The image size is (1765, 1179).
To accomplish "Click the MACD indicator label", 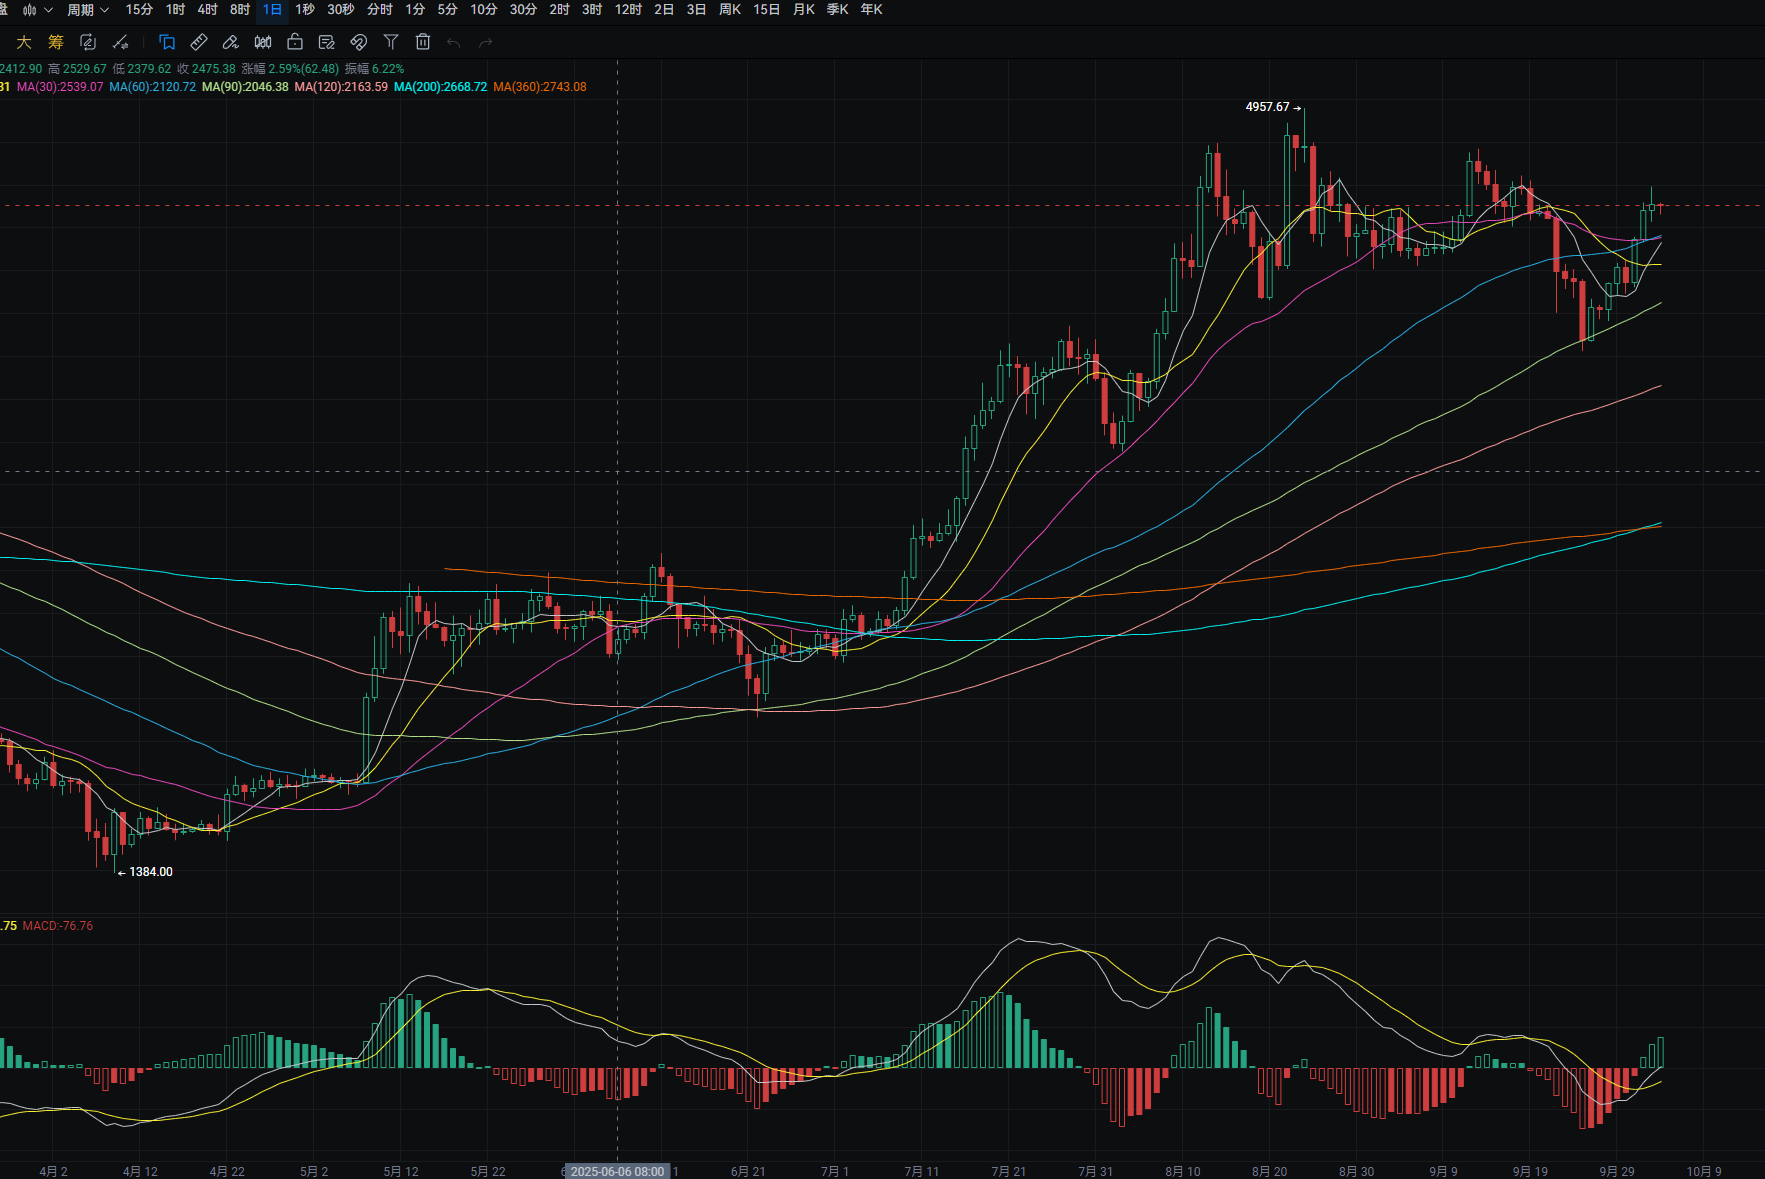I will [x=58, y=926].
